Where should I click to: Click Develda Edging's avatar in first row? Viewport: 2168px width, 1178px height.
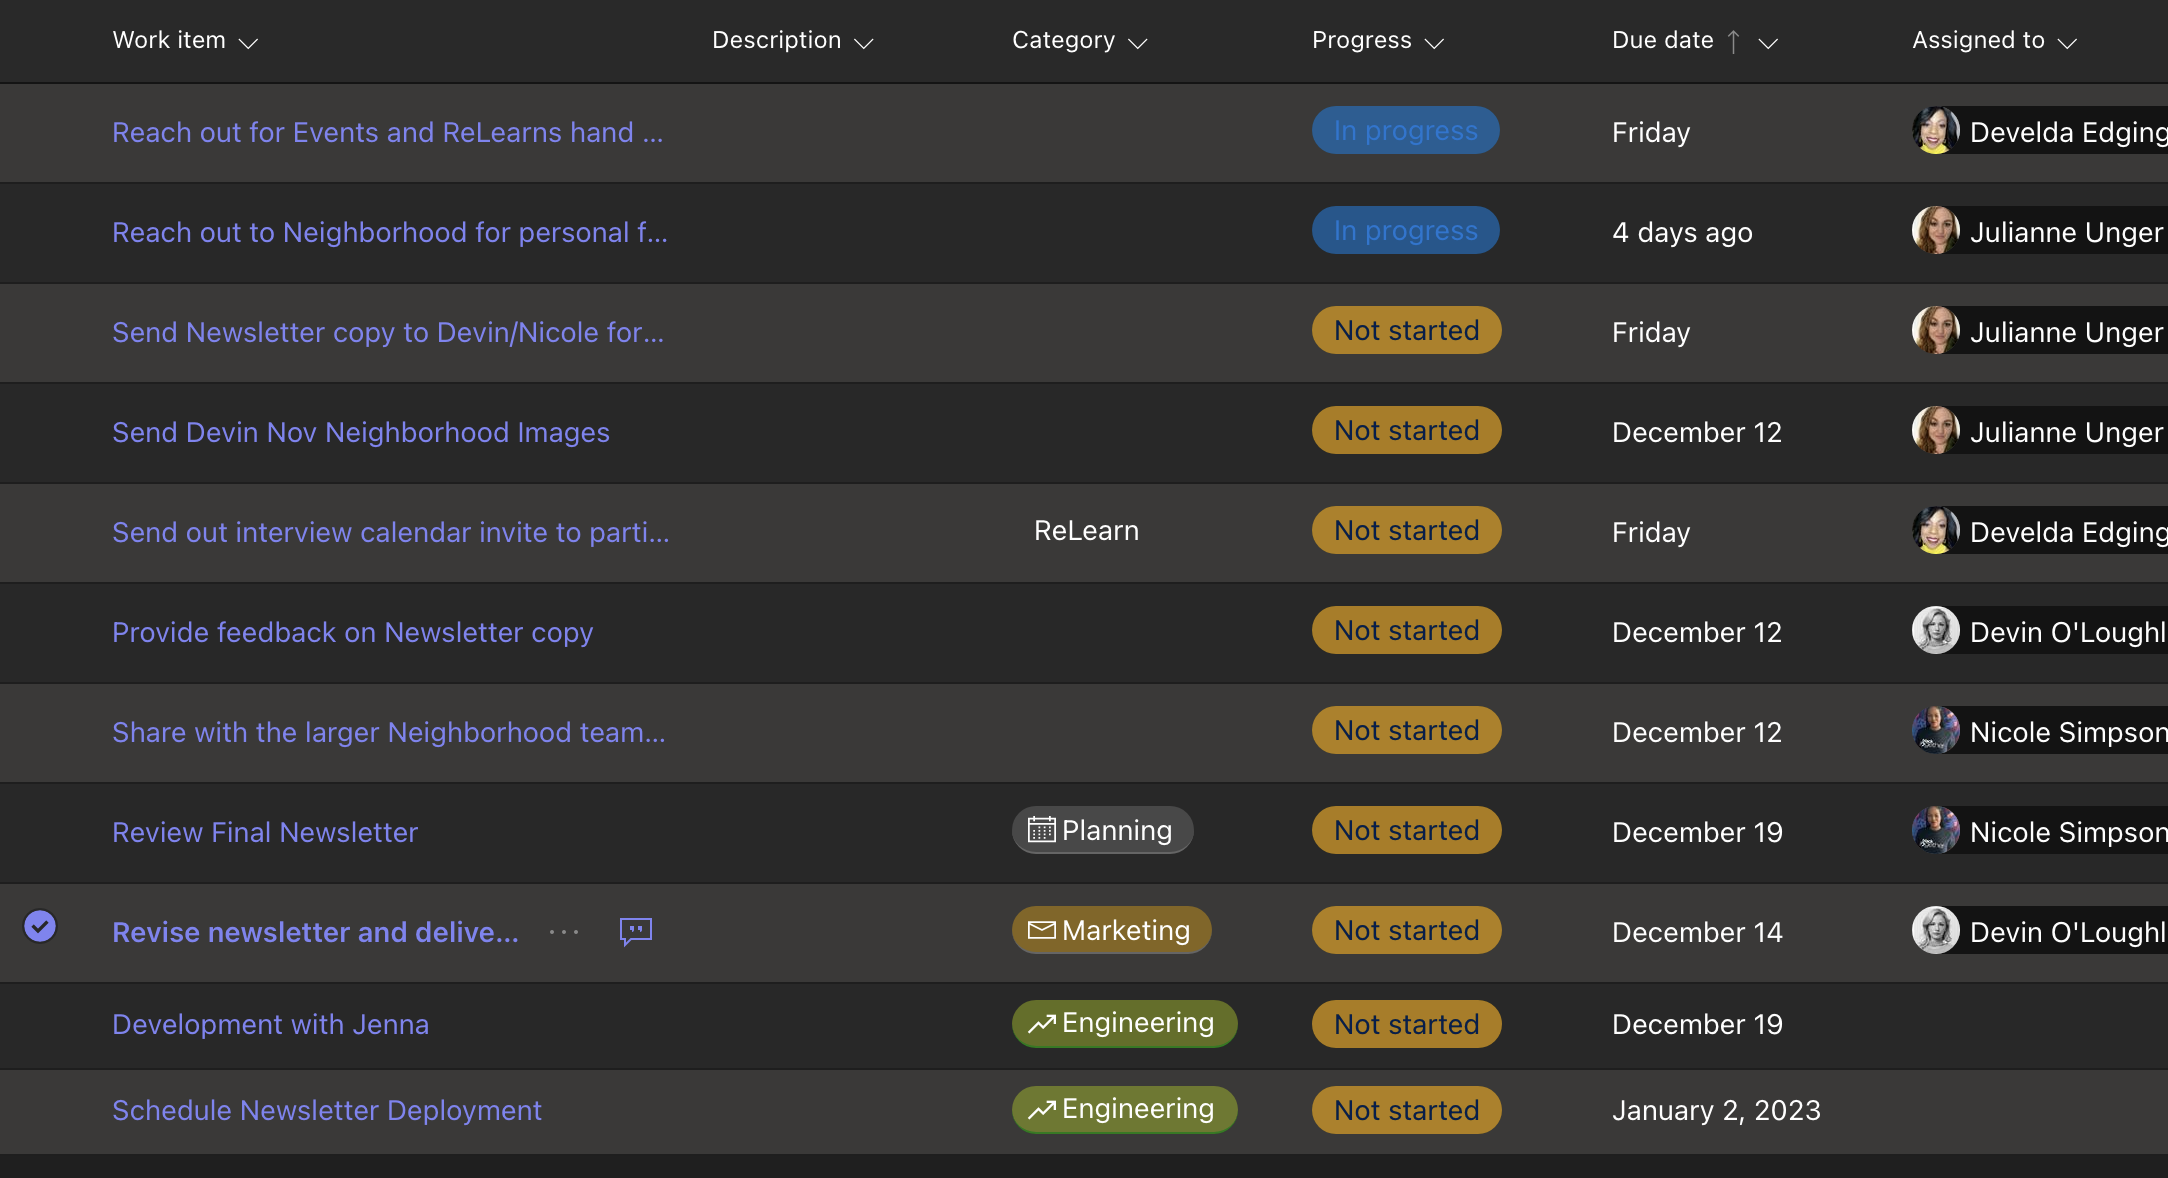(1936, 131)
